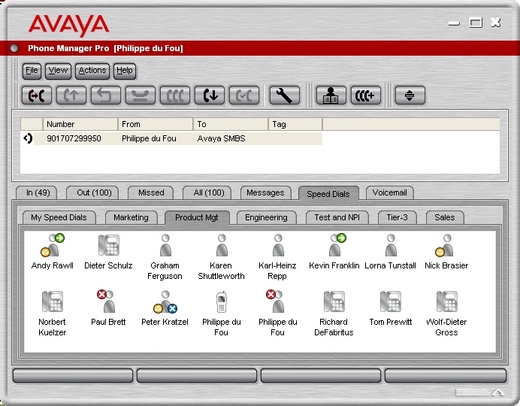Image resolution: width=520 pixels, height=406 pixels.
Task: Click the transfer return-arrow toolbar icon
Action: (x=106, y=95)
